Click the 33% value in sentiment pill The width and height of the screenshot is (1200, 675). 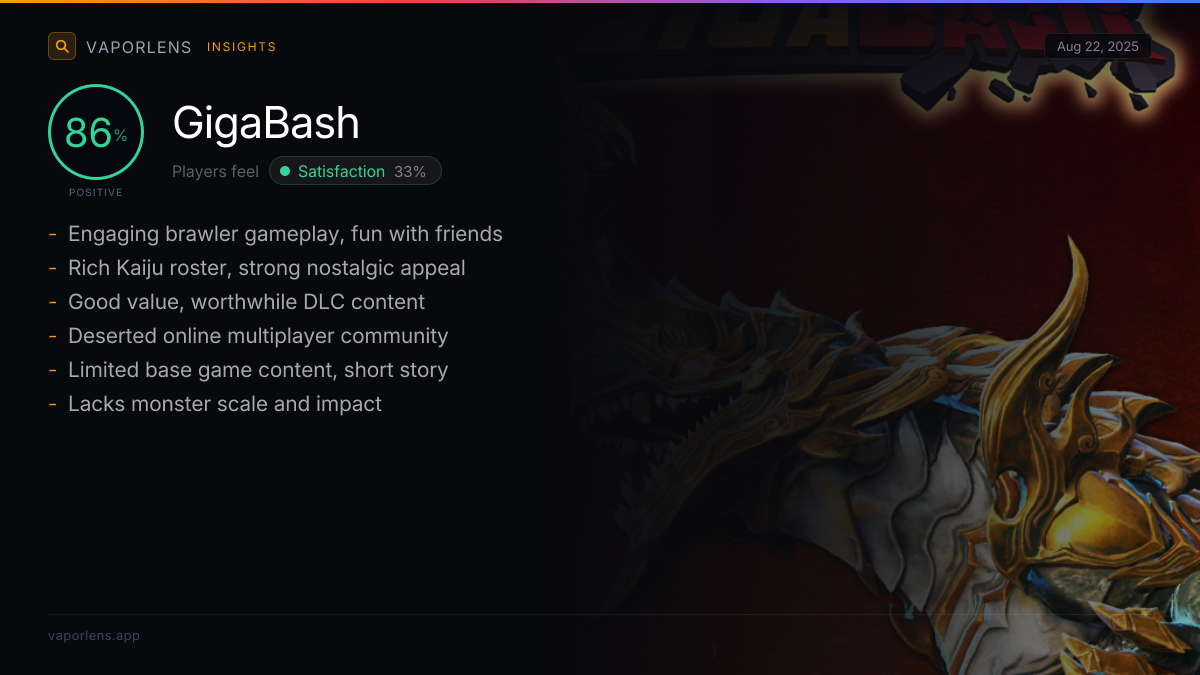click(410, 171)
